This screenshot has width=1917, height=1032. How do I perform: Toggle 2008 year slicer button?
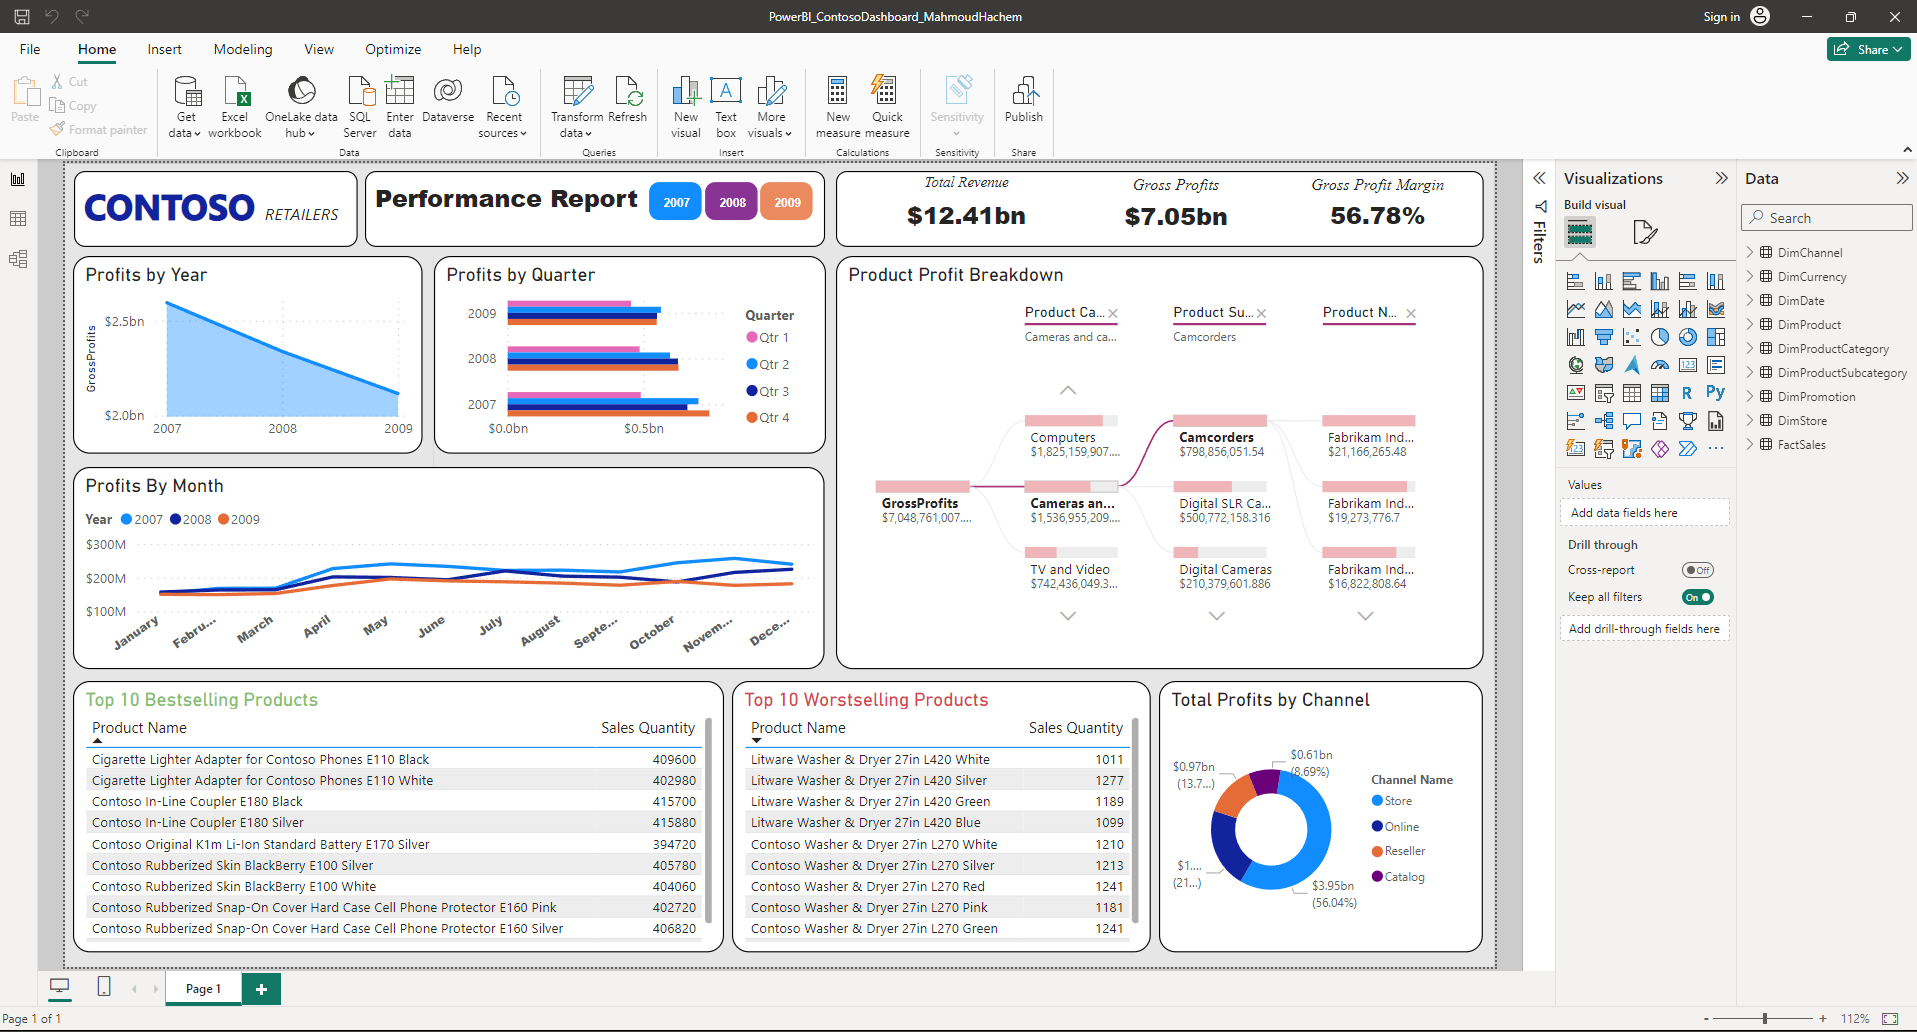tap(732, 202)
